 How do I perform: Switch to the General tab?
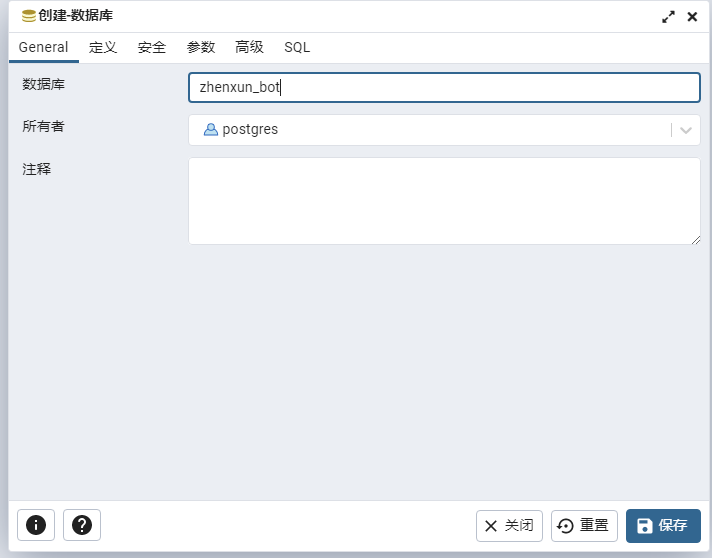click(43, 47)
